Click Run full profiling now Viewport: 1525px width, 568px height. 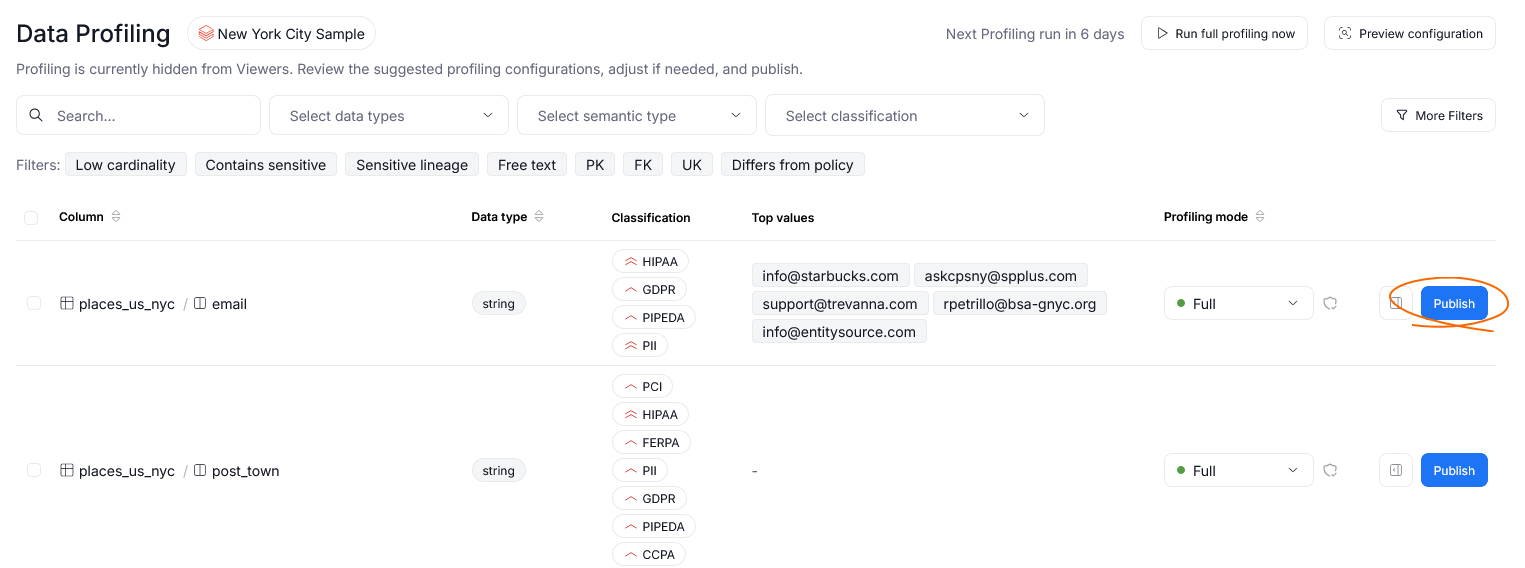point(1224,33)
